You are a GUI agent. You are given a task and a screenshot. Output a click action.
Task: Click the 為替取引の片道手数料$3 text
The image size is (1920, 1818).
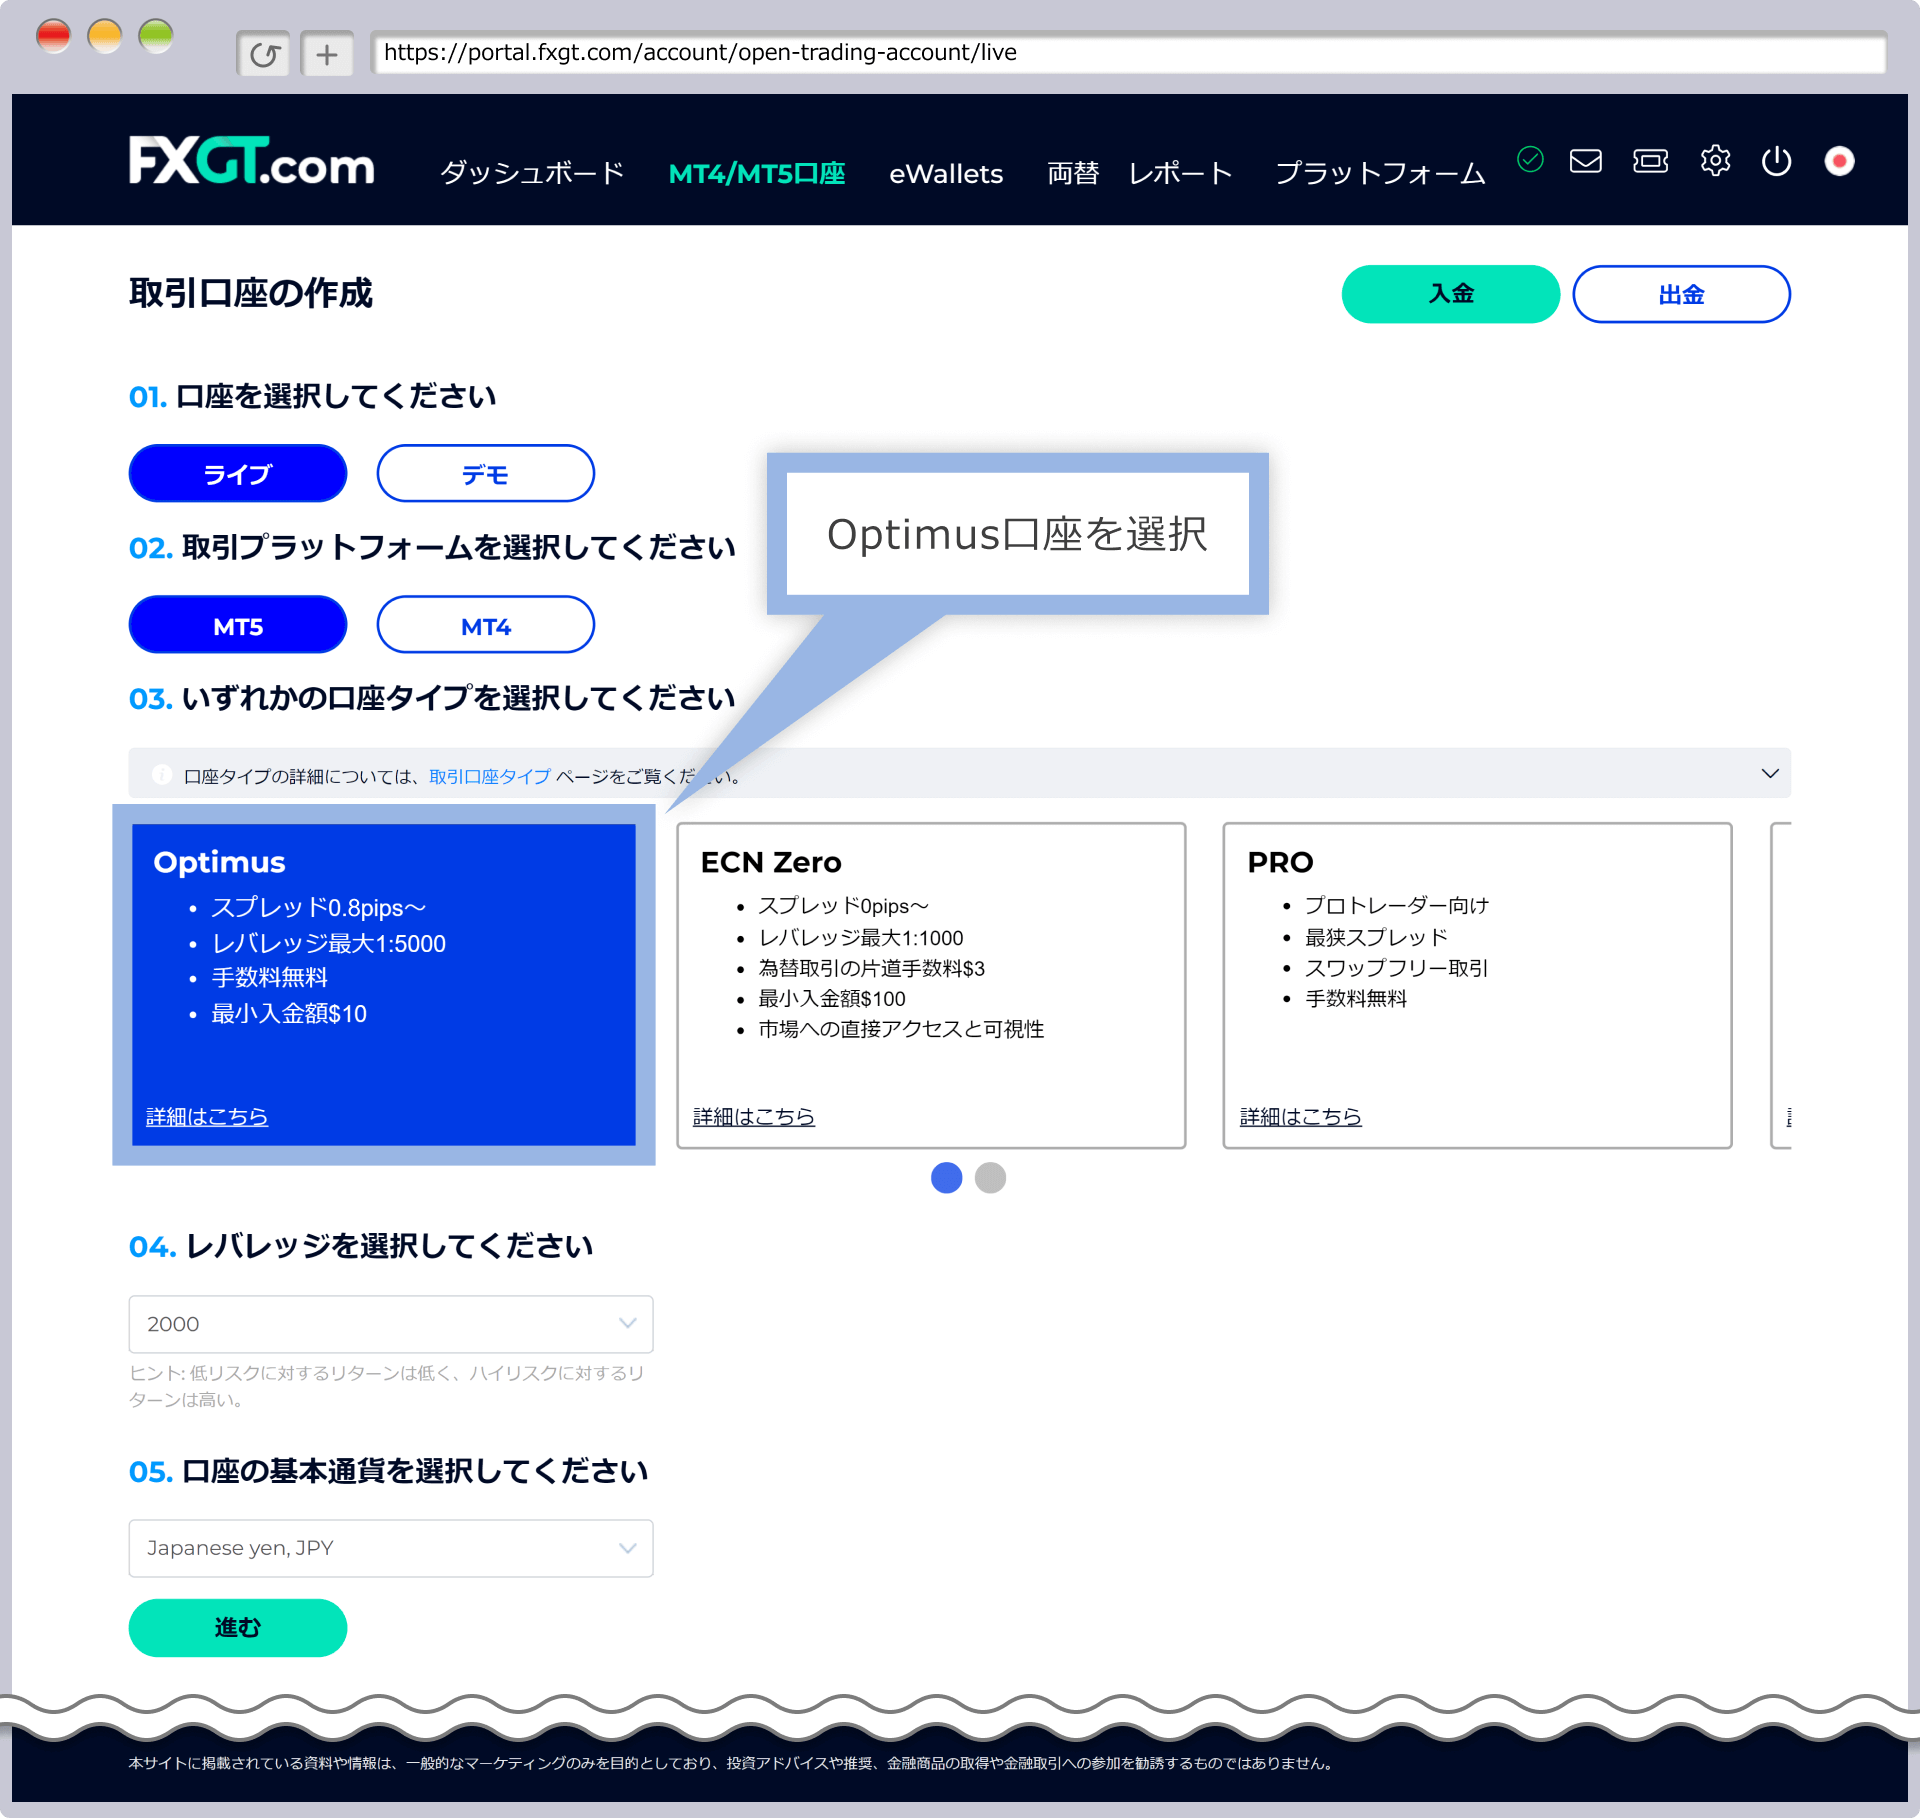[x=871, y=968]
